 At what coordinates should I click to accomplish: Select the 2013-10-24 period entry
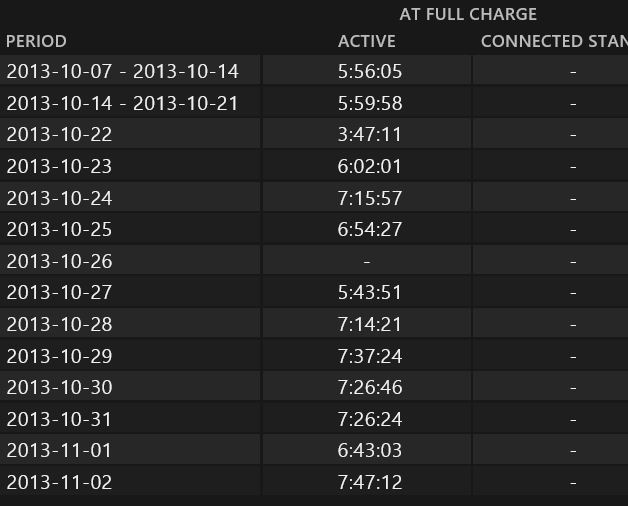pyautogui.click(x=60, y=198)
